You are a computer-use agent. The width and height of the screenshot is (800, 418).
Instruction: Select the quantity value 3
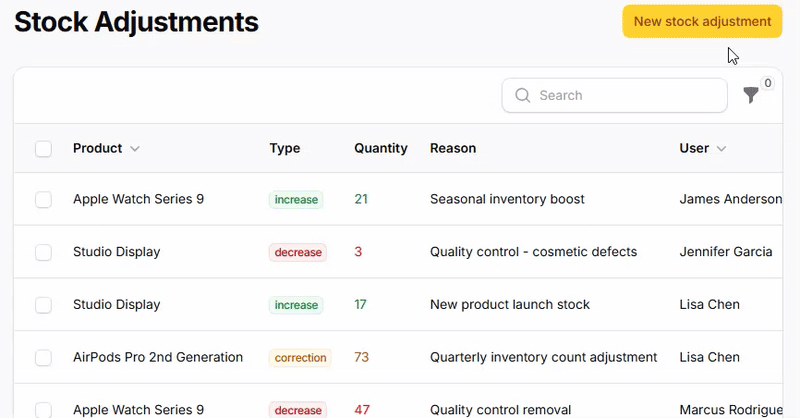pos(358,252)
